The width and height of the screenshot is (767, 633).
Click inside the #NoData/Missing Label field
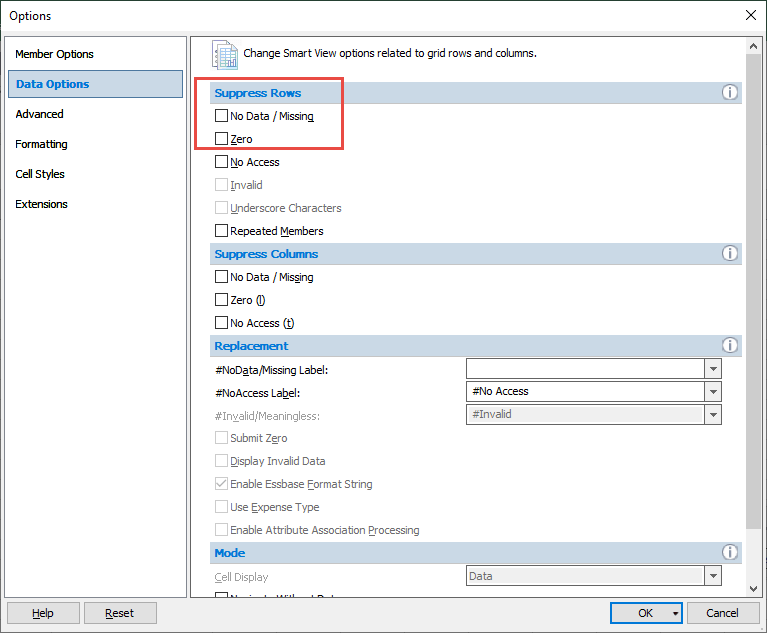pos(585,369)
